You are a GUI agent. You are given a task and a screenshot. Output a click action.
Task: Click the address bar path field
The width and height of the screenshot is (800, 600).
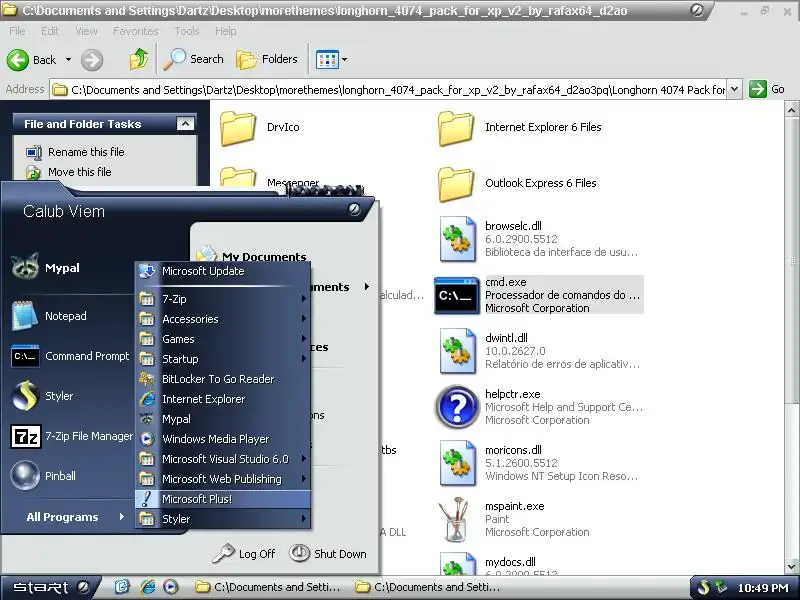coord(389,90)
